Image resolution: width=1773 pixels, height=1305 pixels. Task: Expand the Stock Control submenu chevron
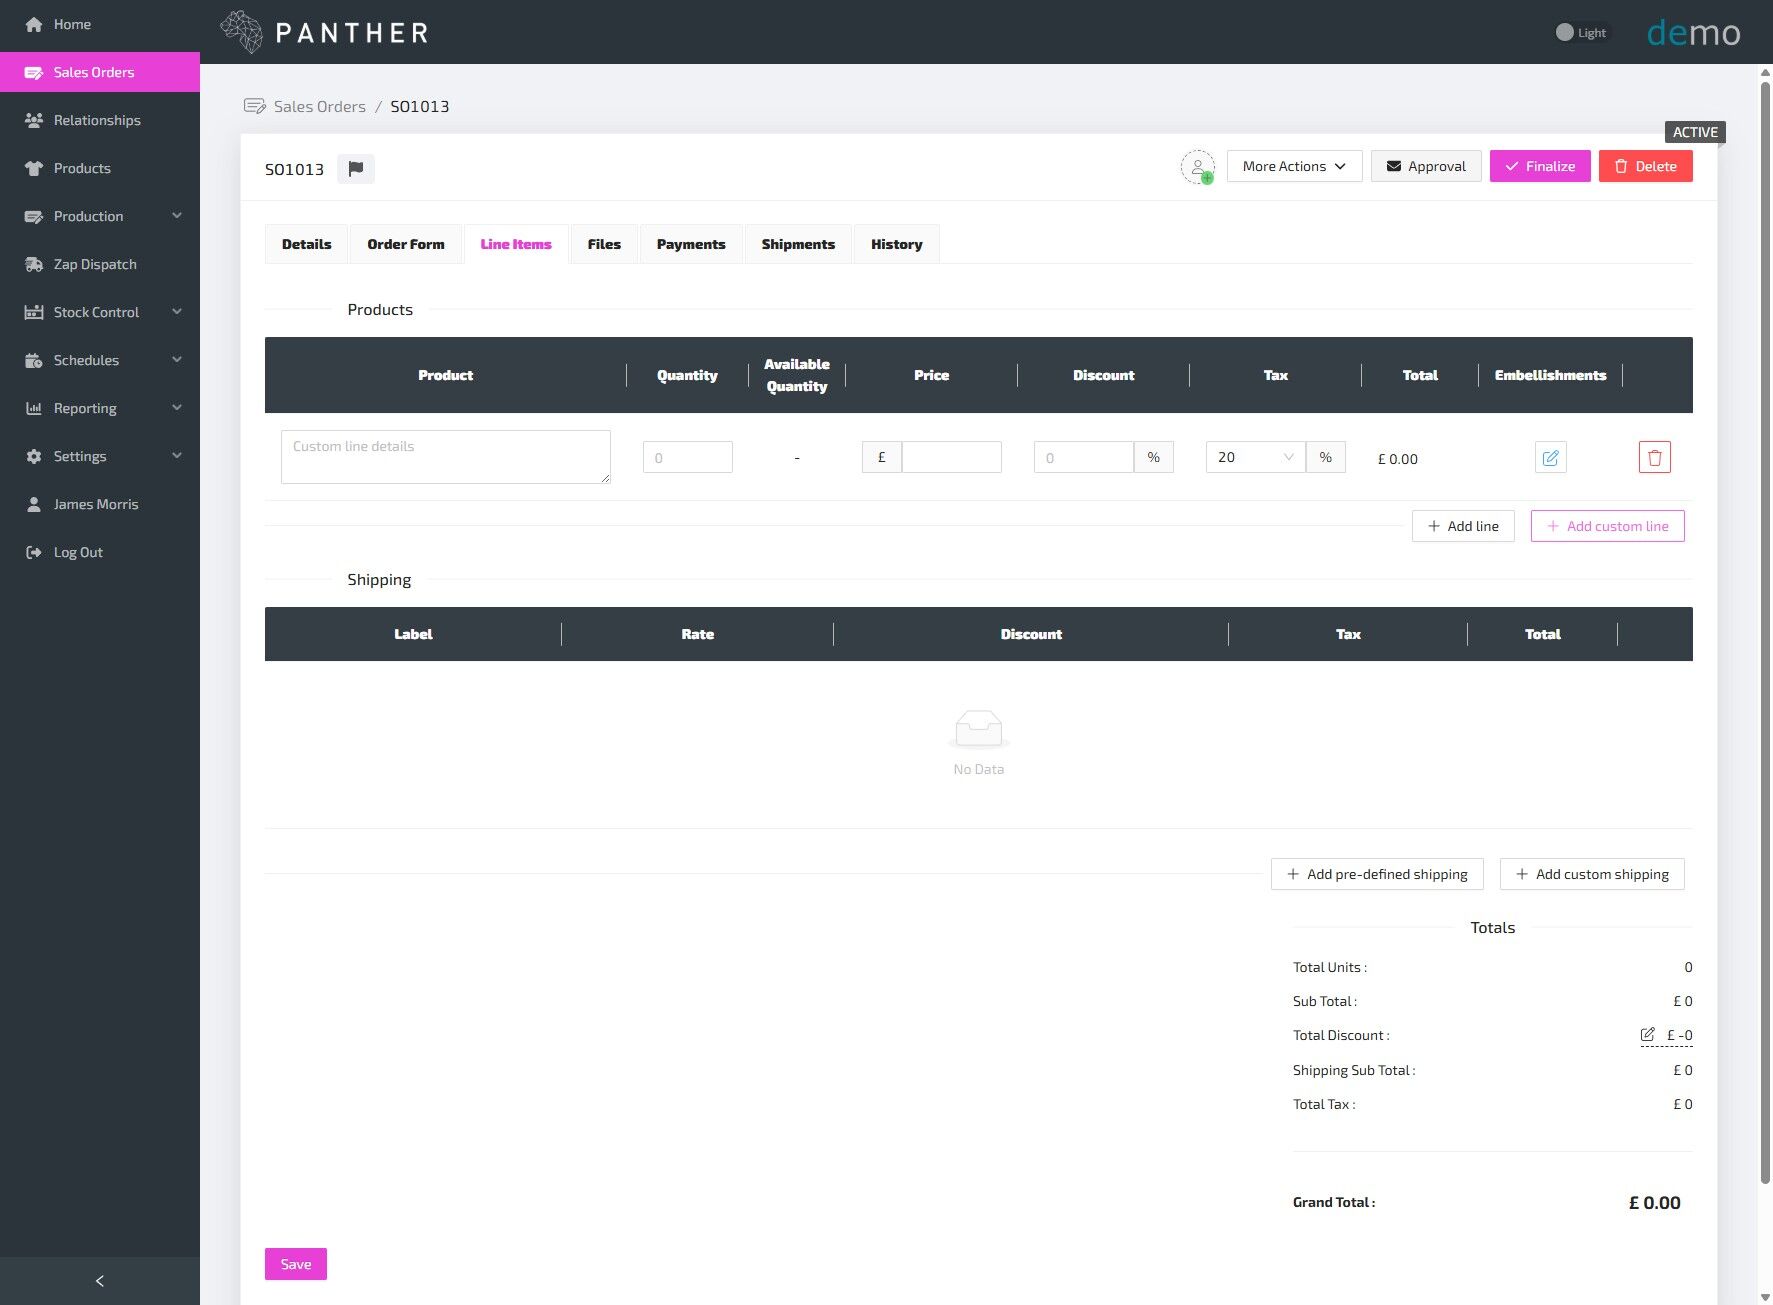[x=177, y=312]
